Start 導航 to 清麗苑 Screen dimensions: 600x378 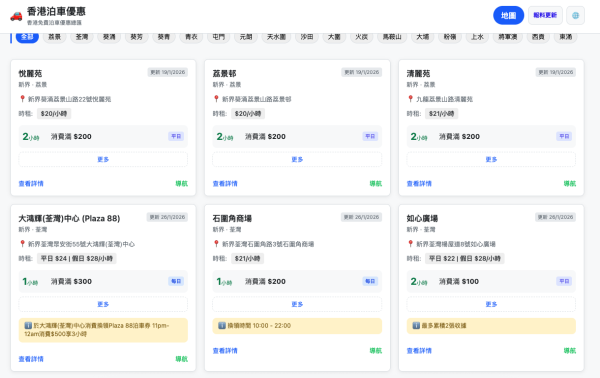pos(569,184)
